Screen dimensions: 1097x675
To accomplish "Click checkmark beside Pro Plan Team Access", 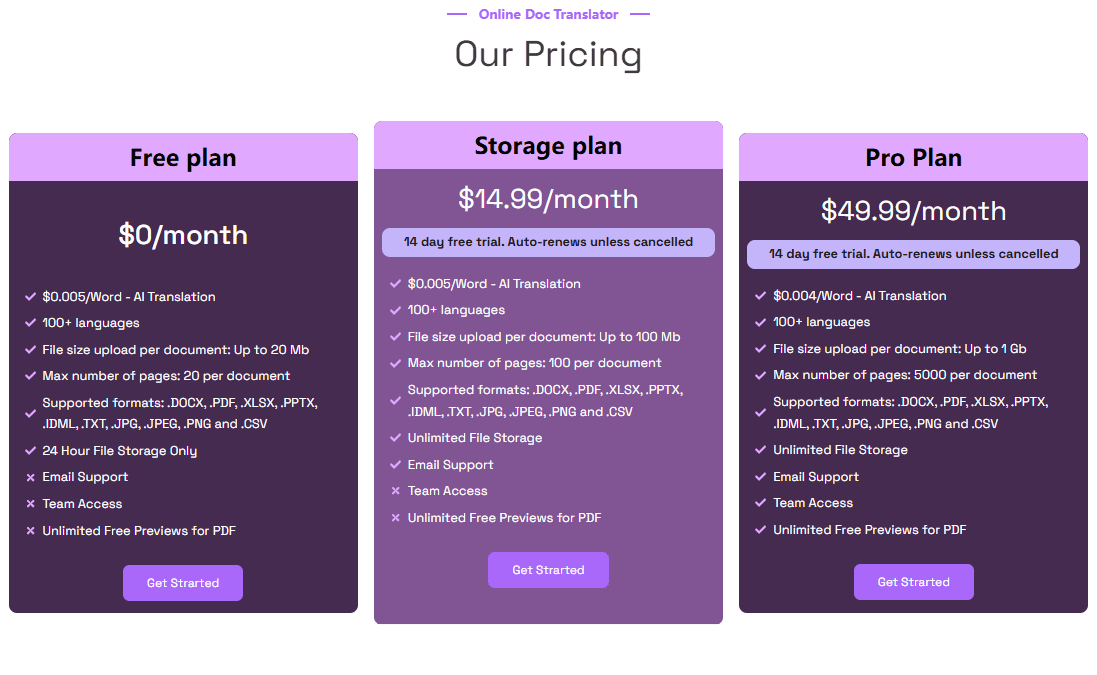I will (760, 503).
